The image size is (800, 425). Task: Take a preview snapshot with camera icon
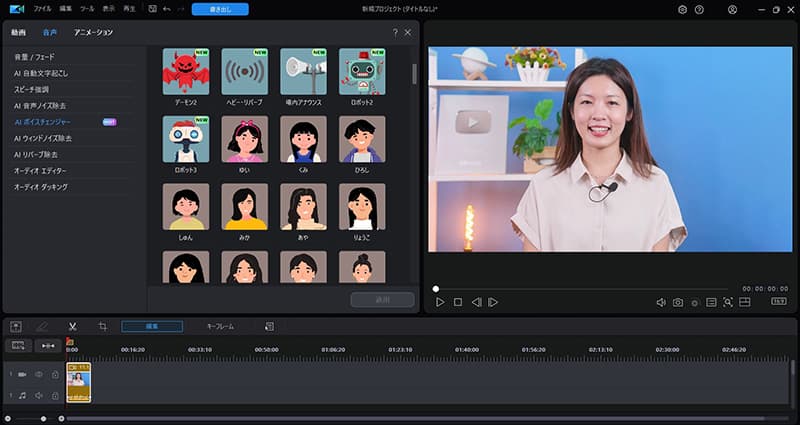coord(678,303)
